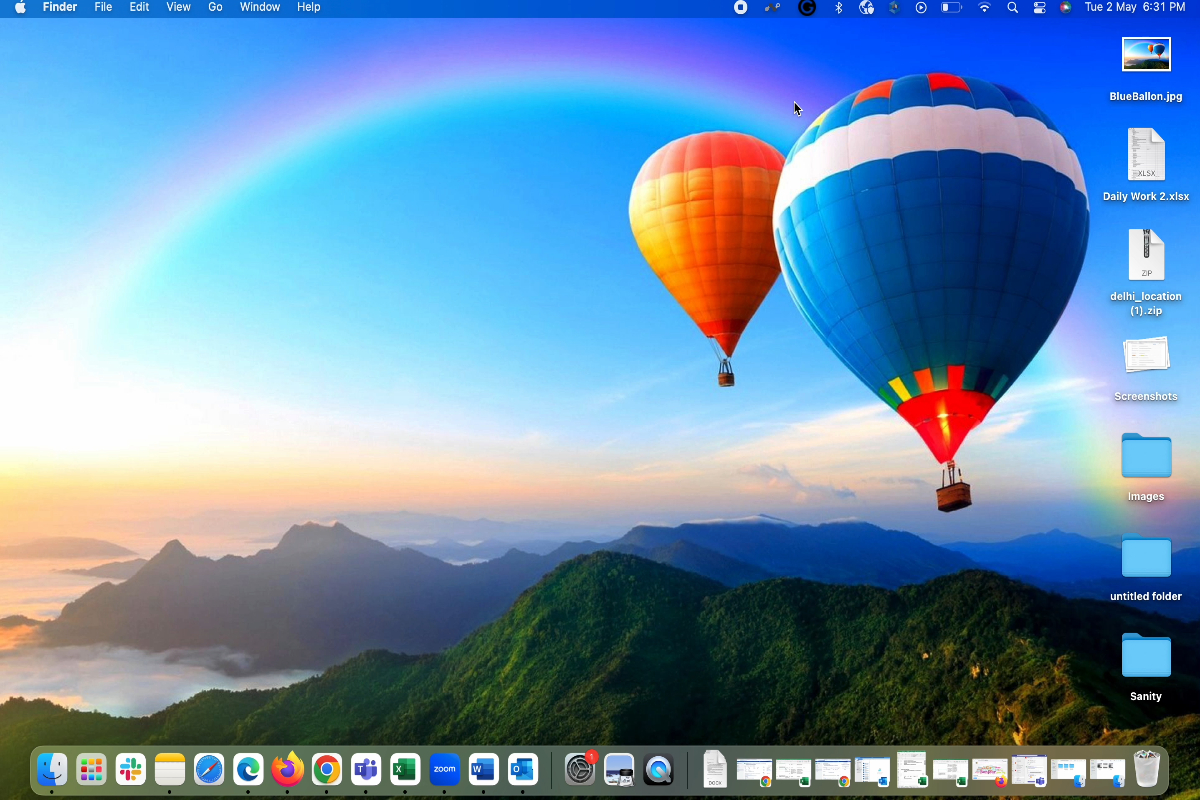Expand the Apple menu
Image resolution: width=1200 pixels, height=800 pixels.
click(20, 7)
